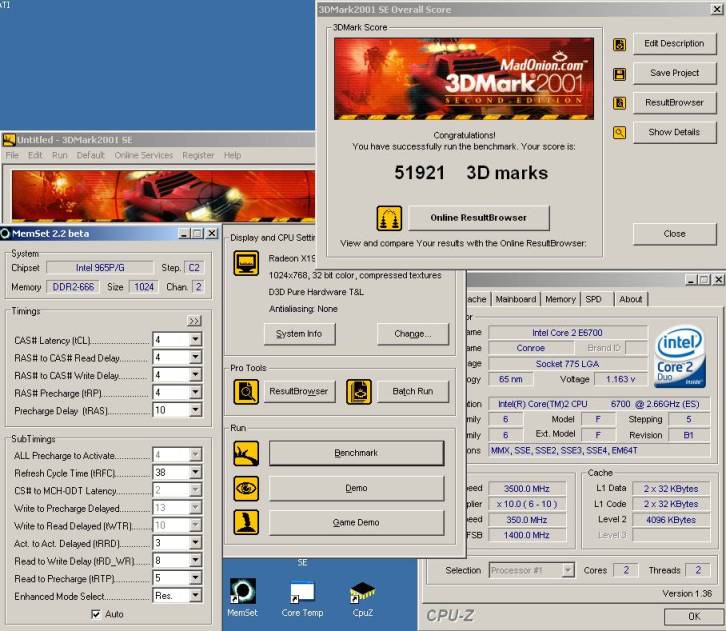This screenshot has width=726, height=631.
Task: Click the Edit Description button
Action: 674,44
